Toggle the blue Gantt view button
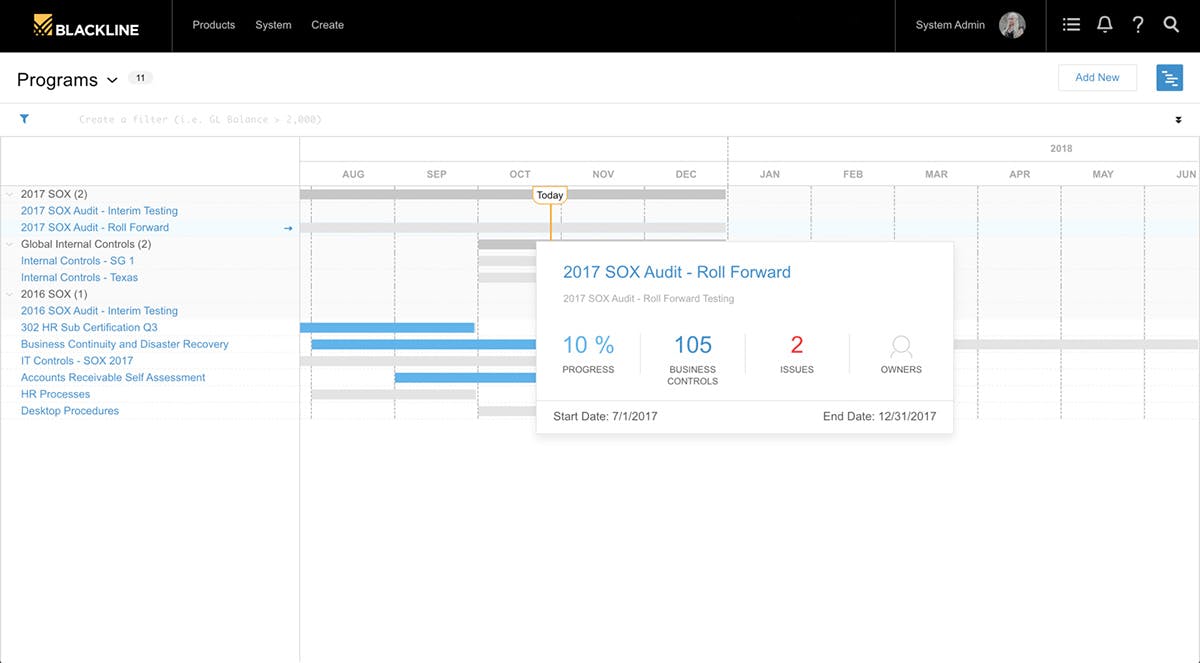 1169,78
